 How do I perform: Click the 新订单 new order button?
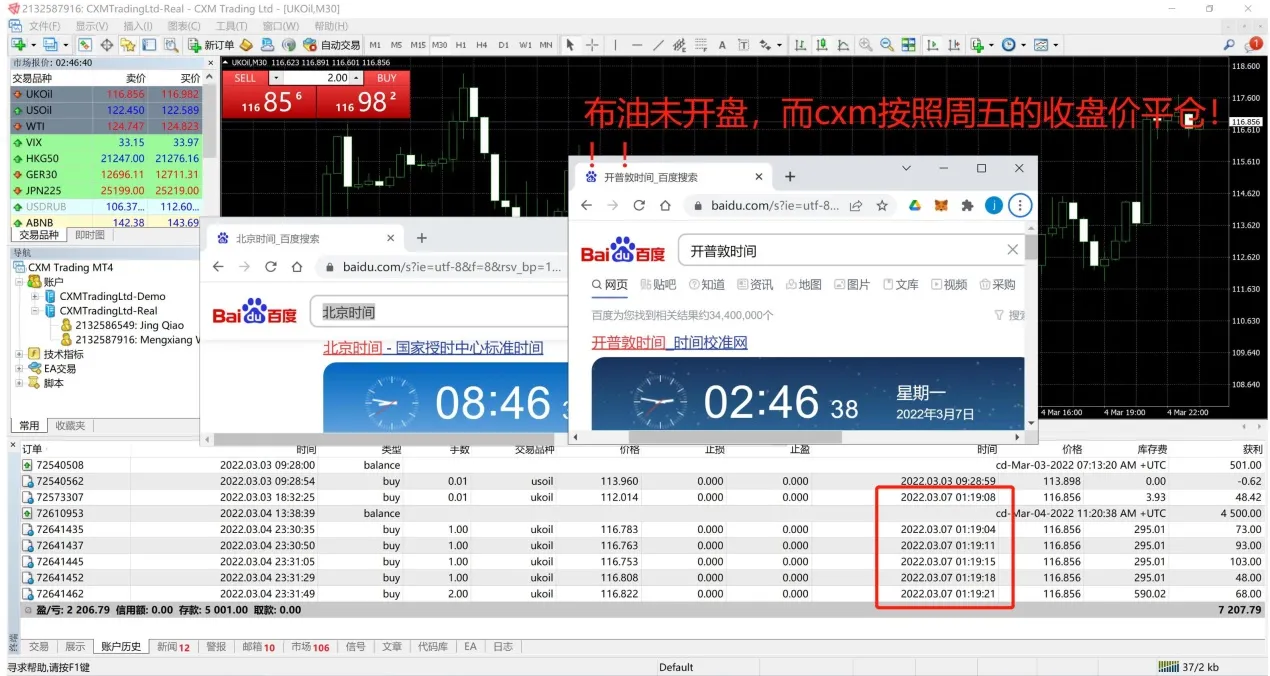click(210, 45)
